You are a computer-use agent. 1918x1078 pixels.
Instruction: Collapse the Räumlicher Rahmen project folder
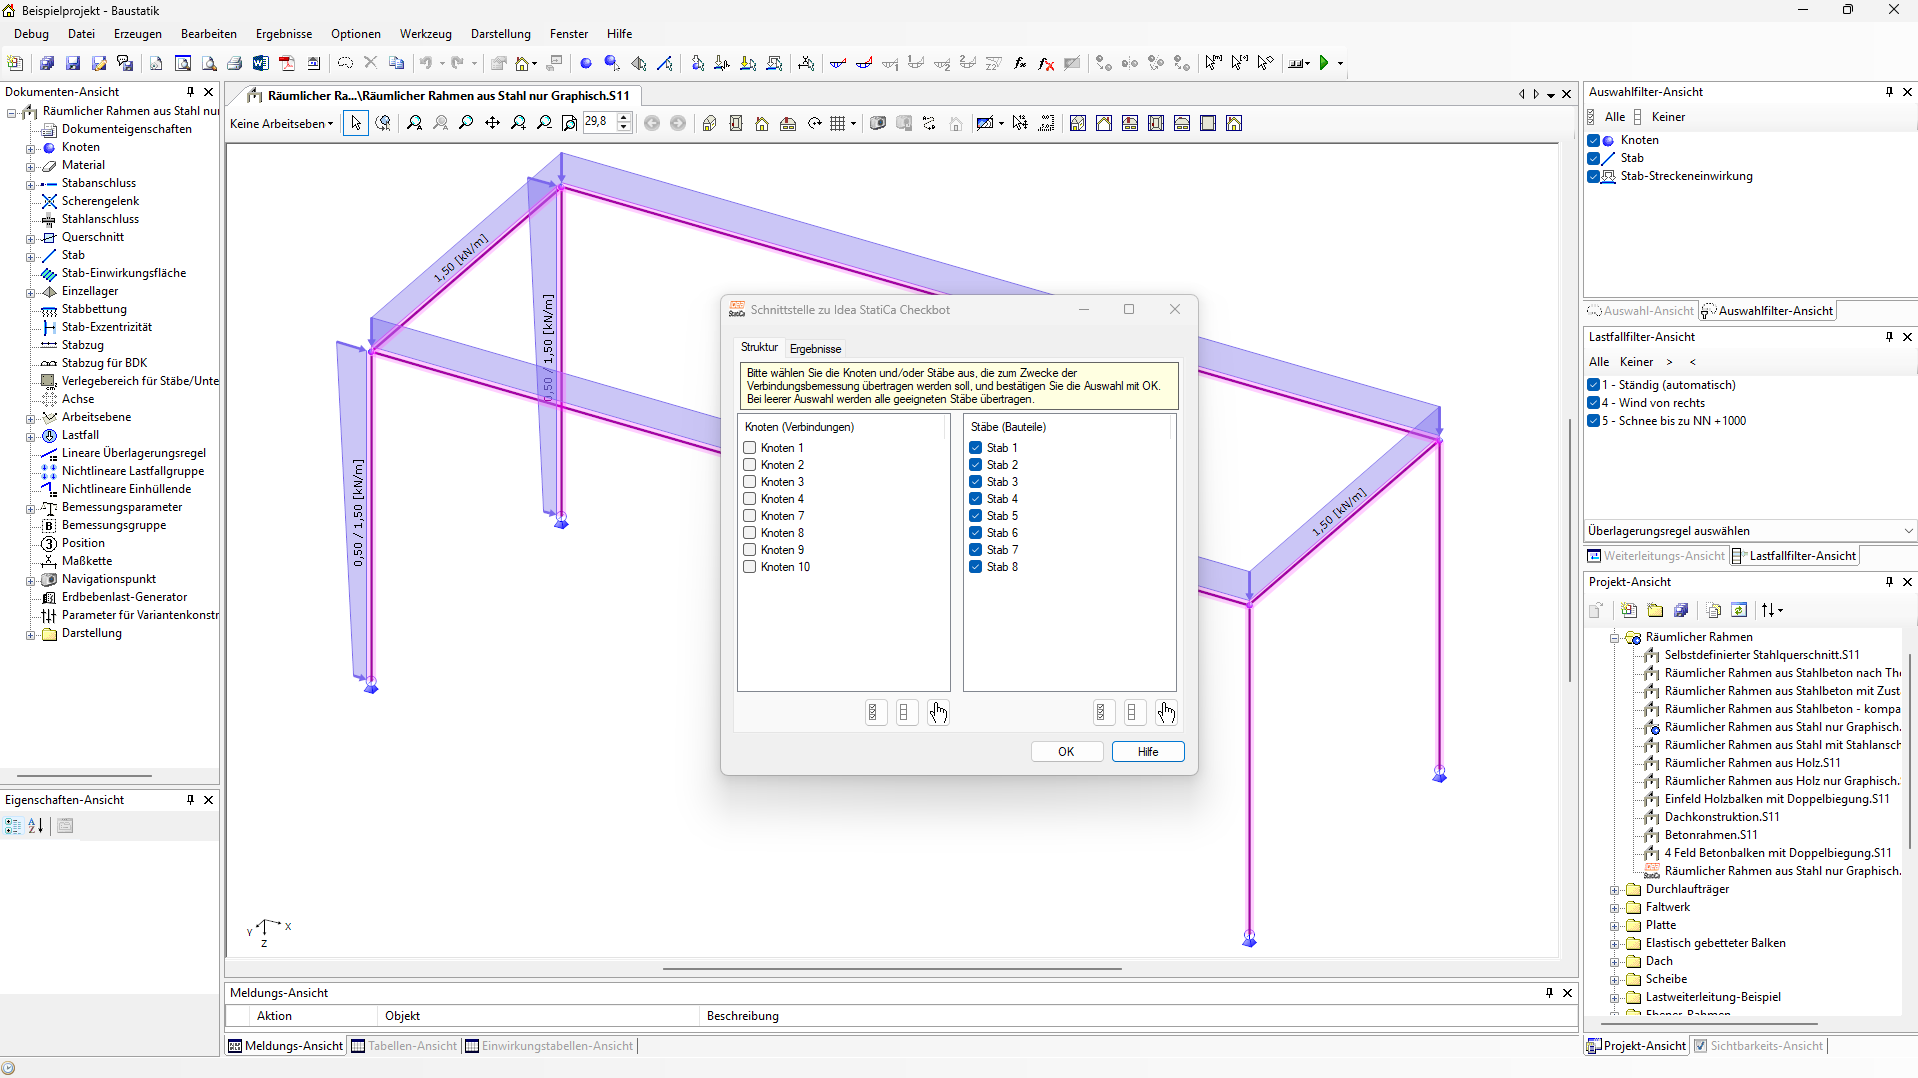tap(1614, 637)
